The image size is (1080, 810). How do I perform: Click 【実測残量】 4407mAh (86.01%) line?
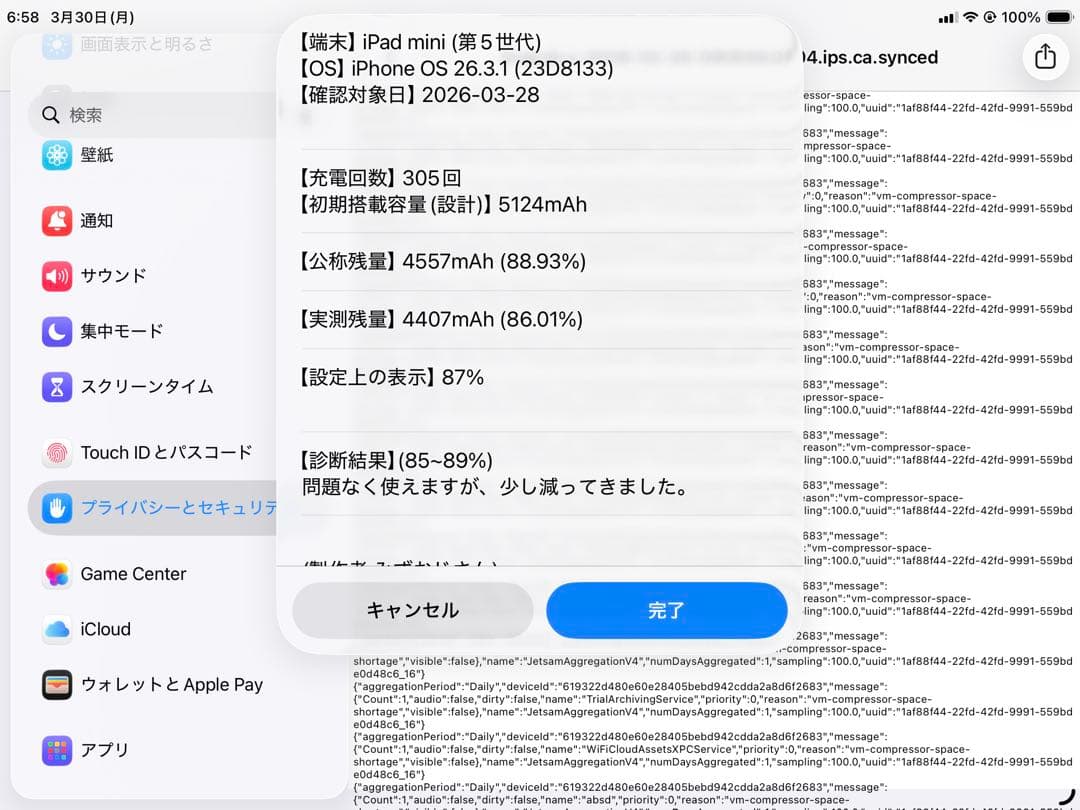[x=441, y=319]
